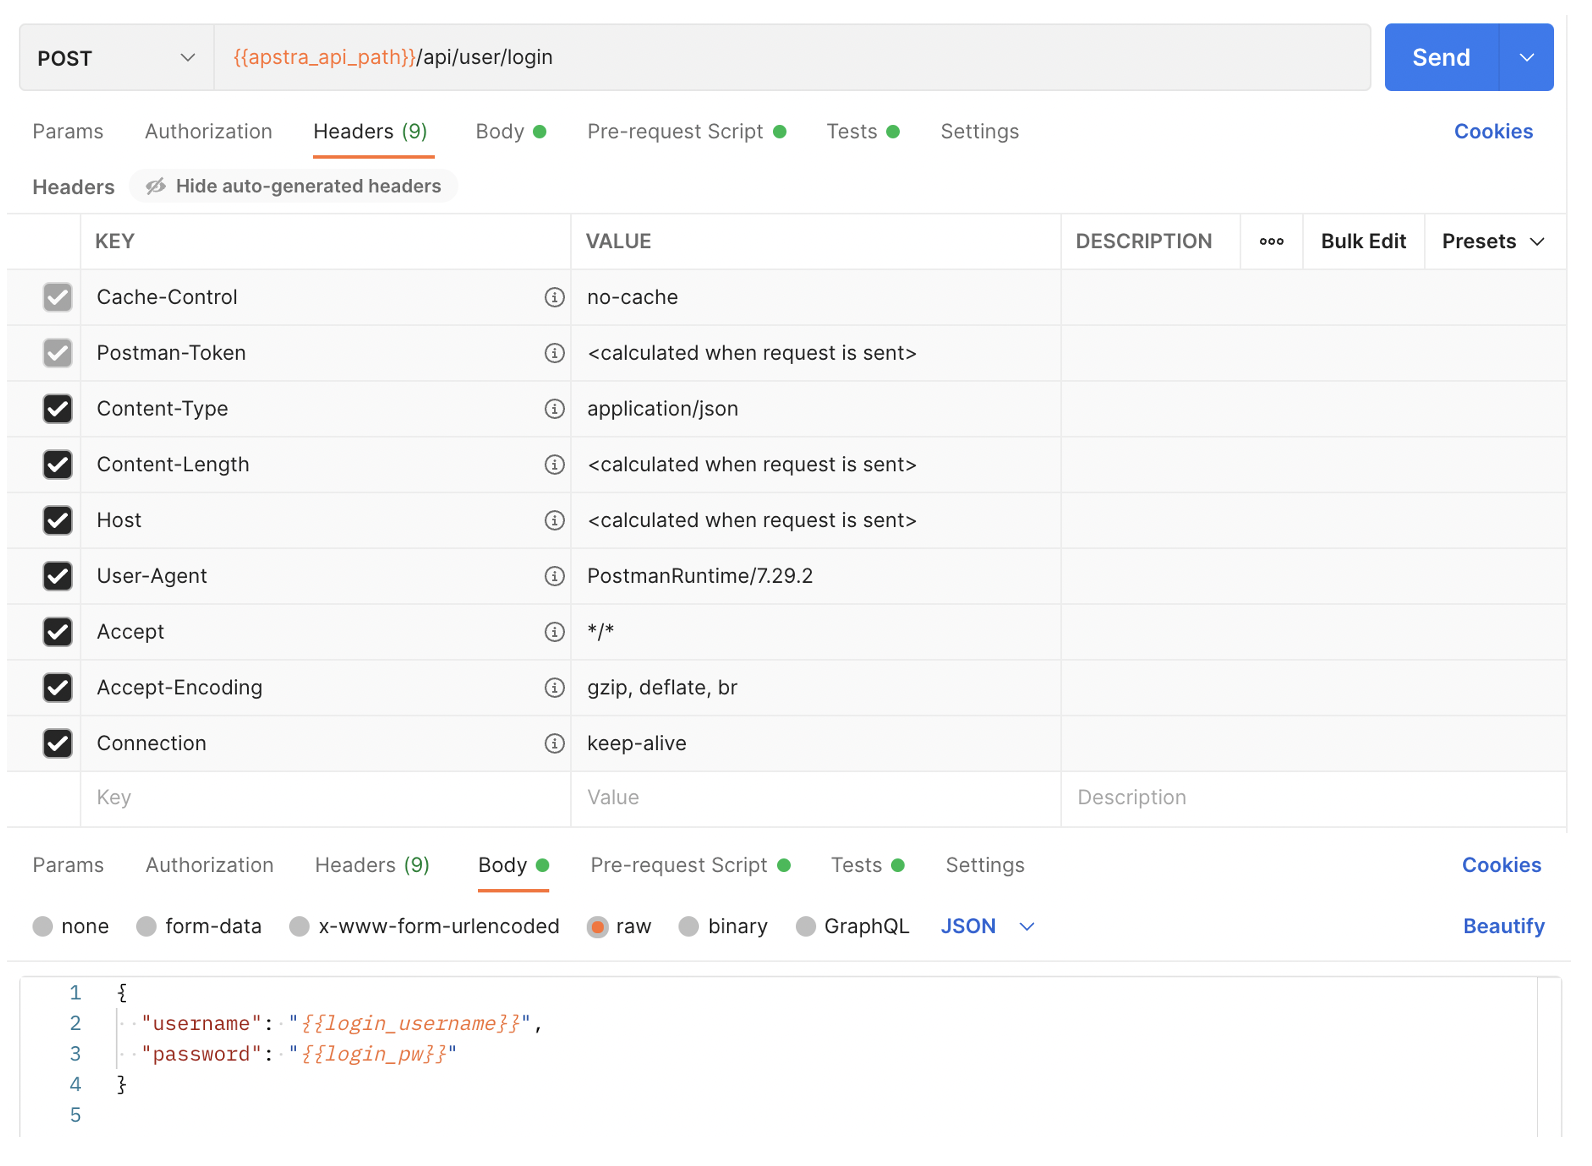Open the POST method dropdown
Image resolution: width=1592 pixels, height=1166 pixels.
click(116, 58)
